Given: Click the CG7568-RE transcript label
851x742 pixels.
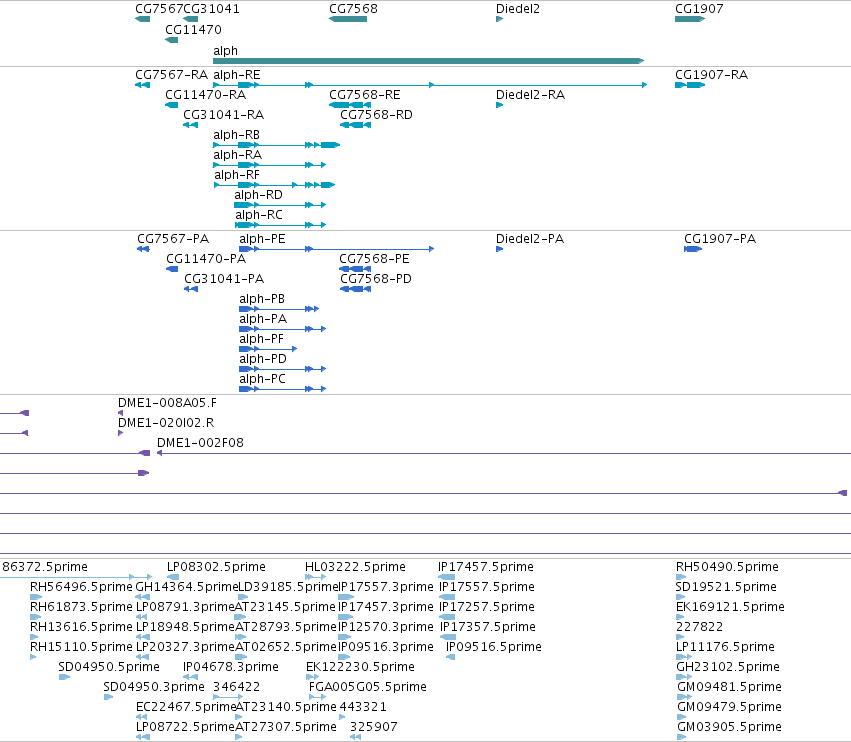Looking at the screenshot, I should 365,94.
